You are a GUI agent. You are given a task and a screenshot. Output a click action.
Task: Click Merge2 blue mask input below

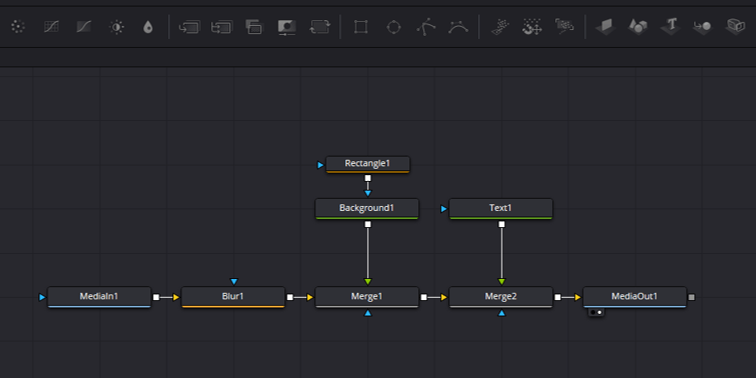(502, 313)
